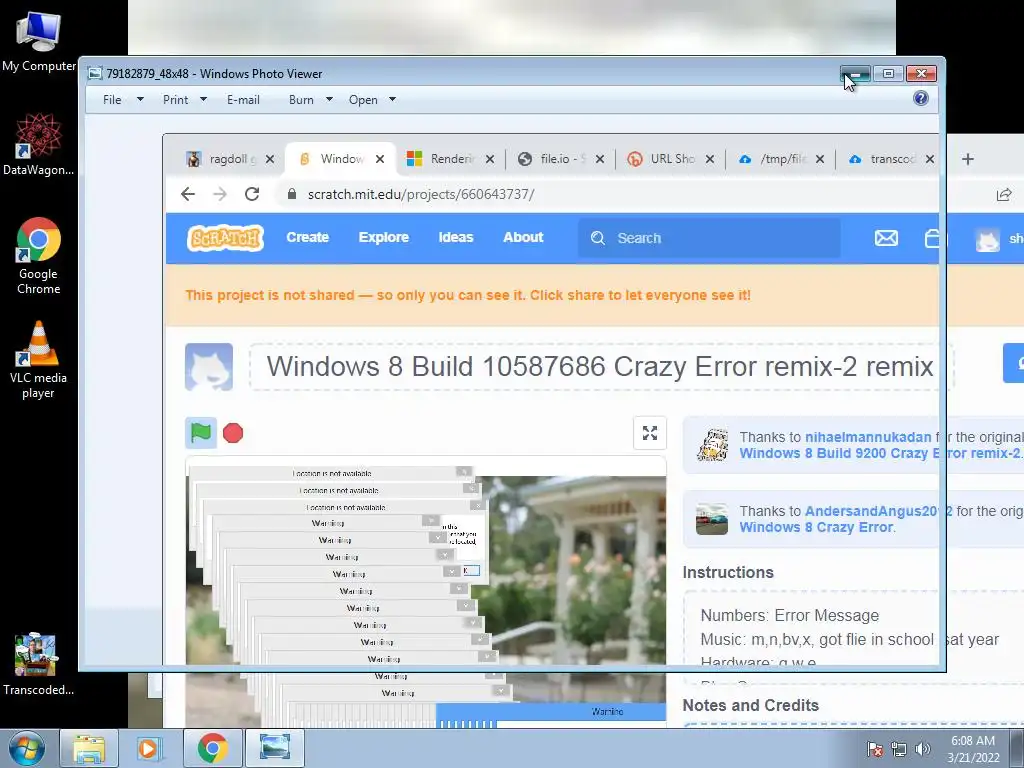Open Windows Explorer from the taskbar
This screenshot has width=1024, height=768.
click(89, 748)
